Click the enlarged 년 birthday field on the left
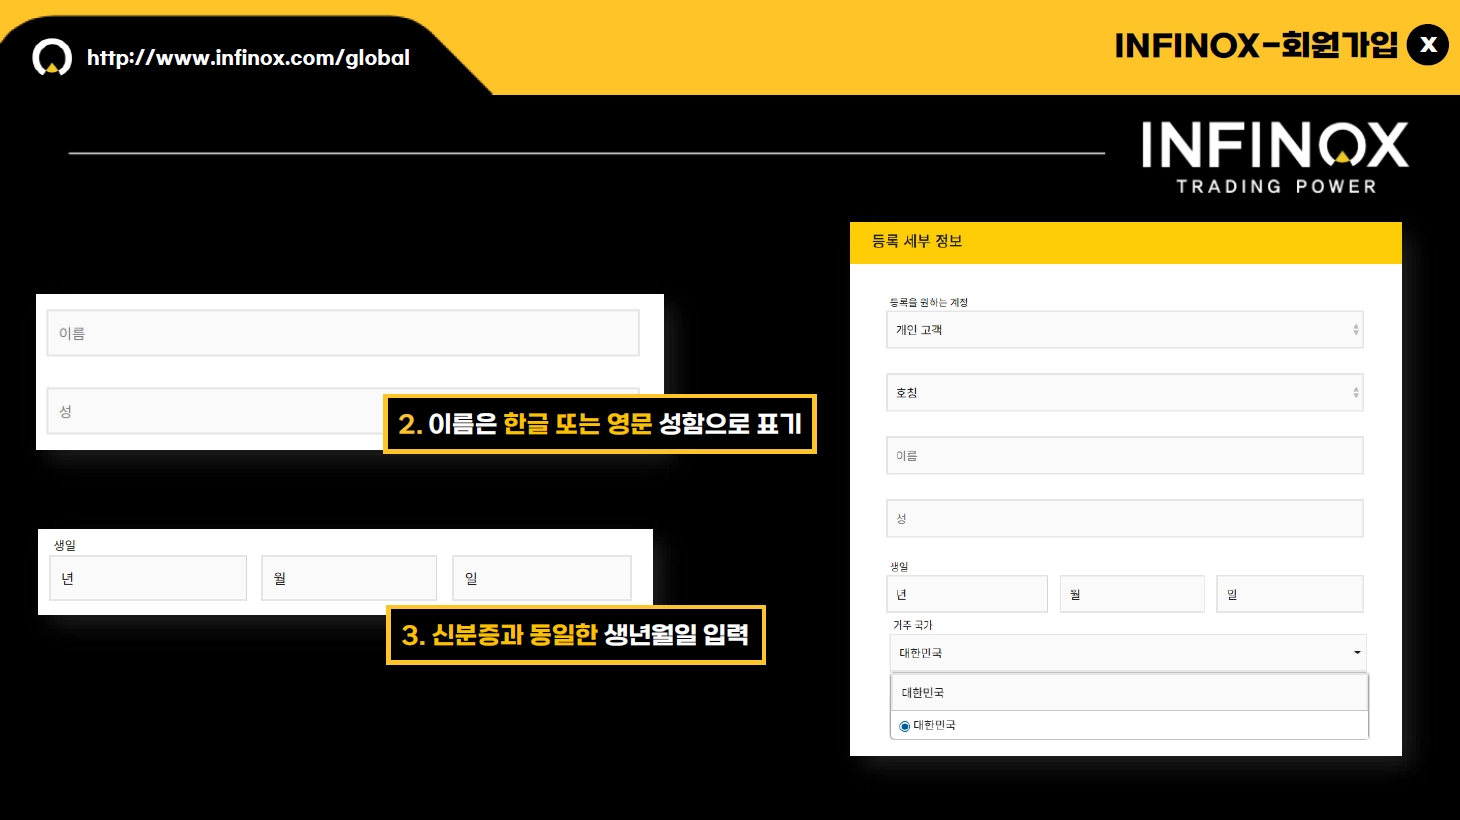Image resolution: width=1460 pixels, height=820 pixels. [148, 578]
